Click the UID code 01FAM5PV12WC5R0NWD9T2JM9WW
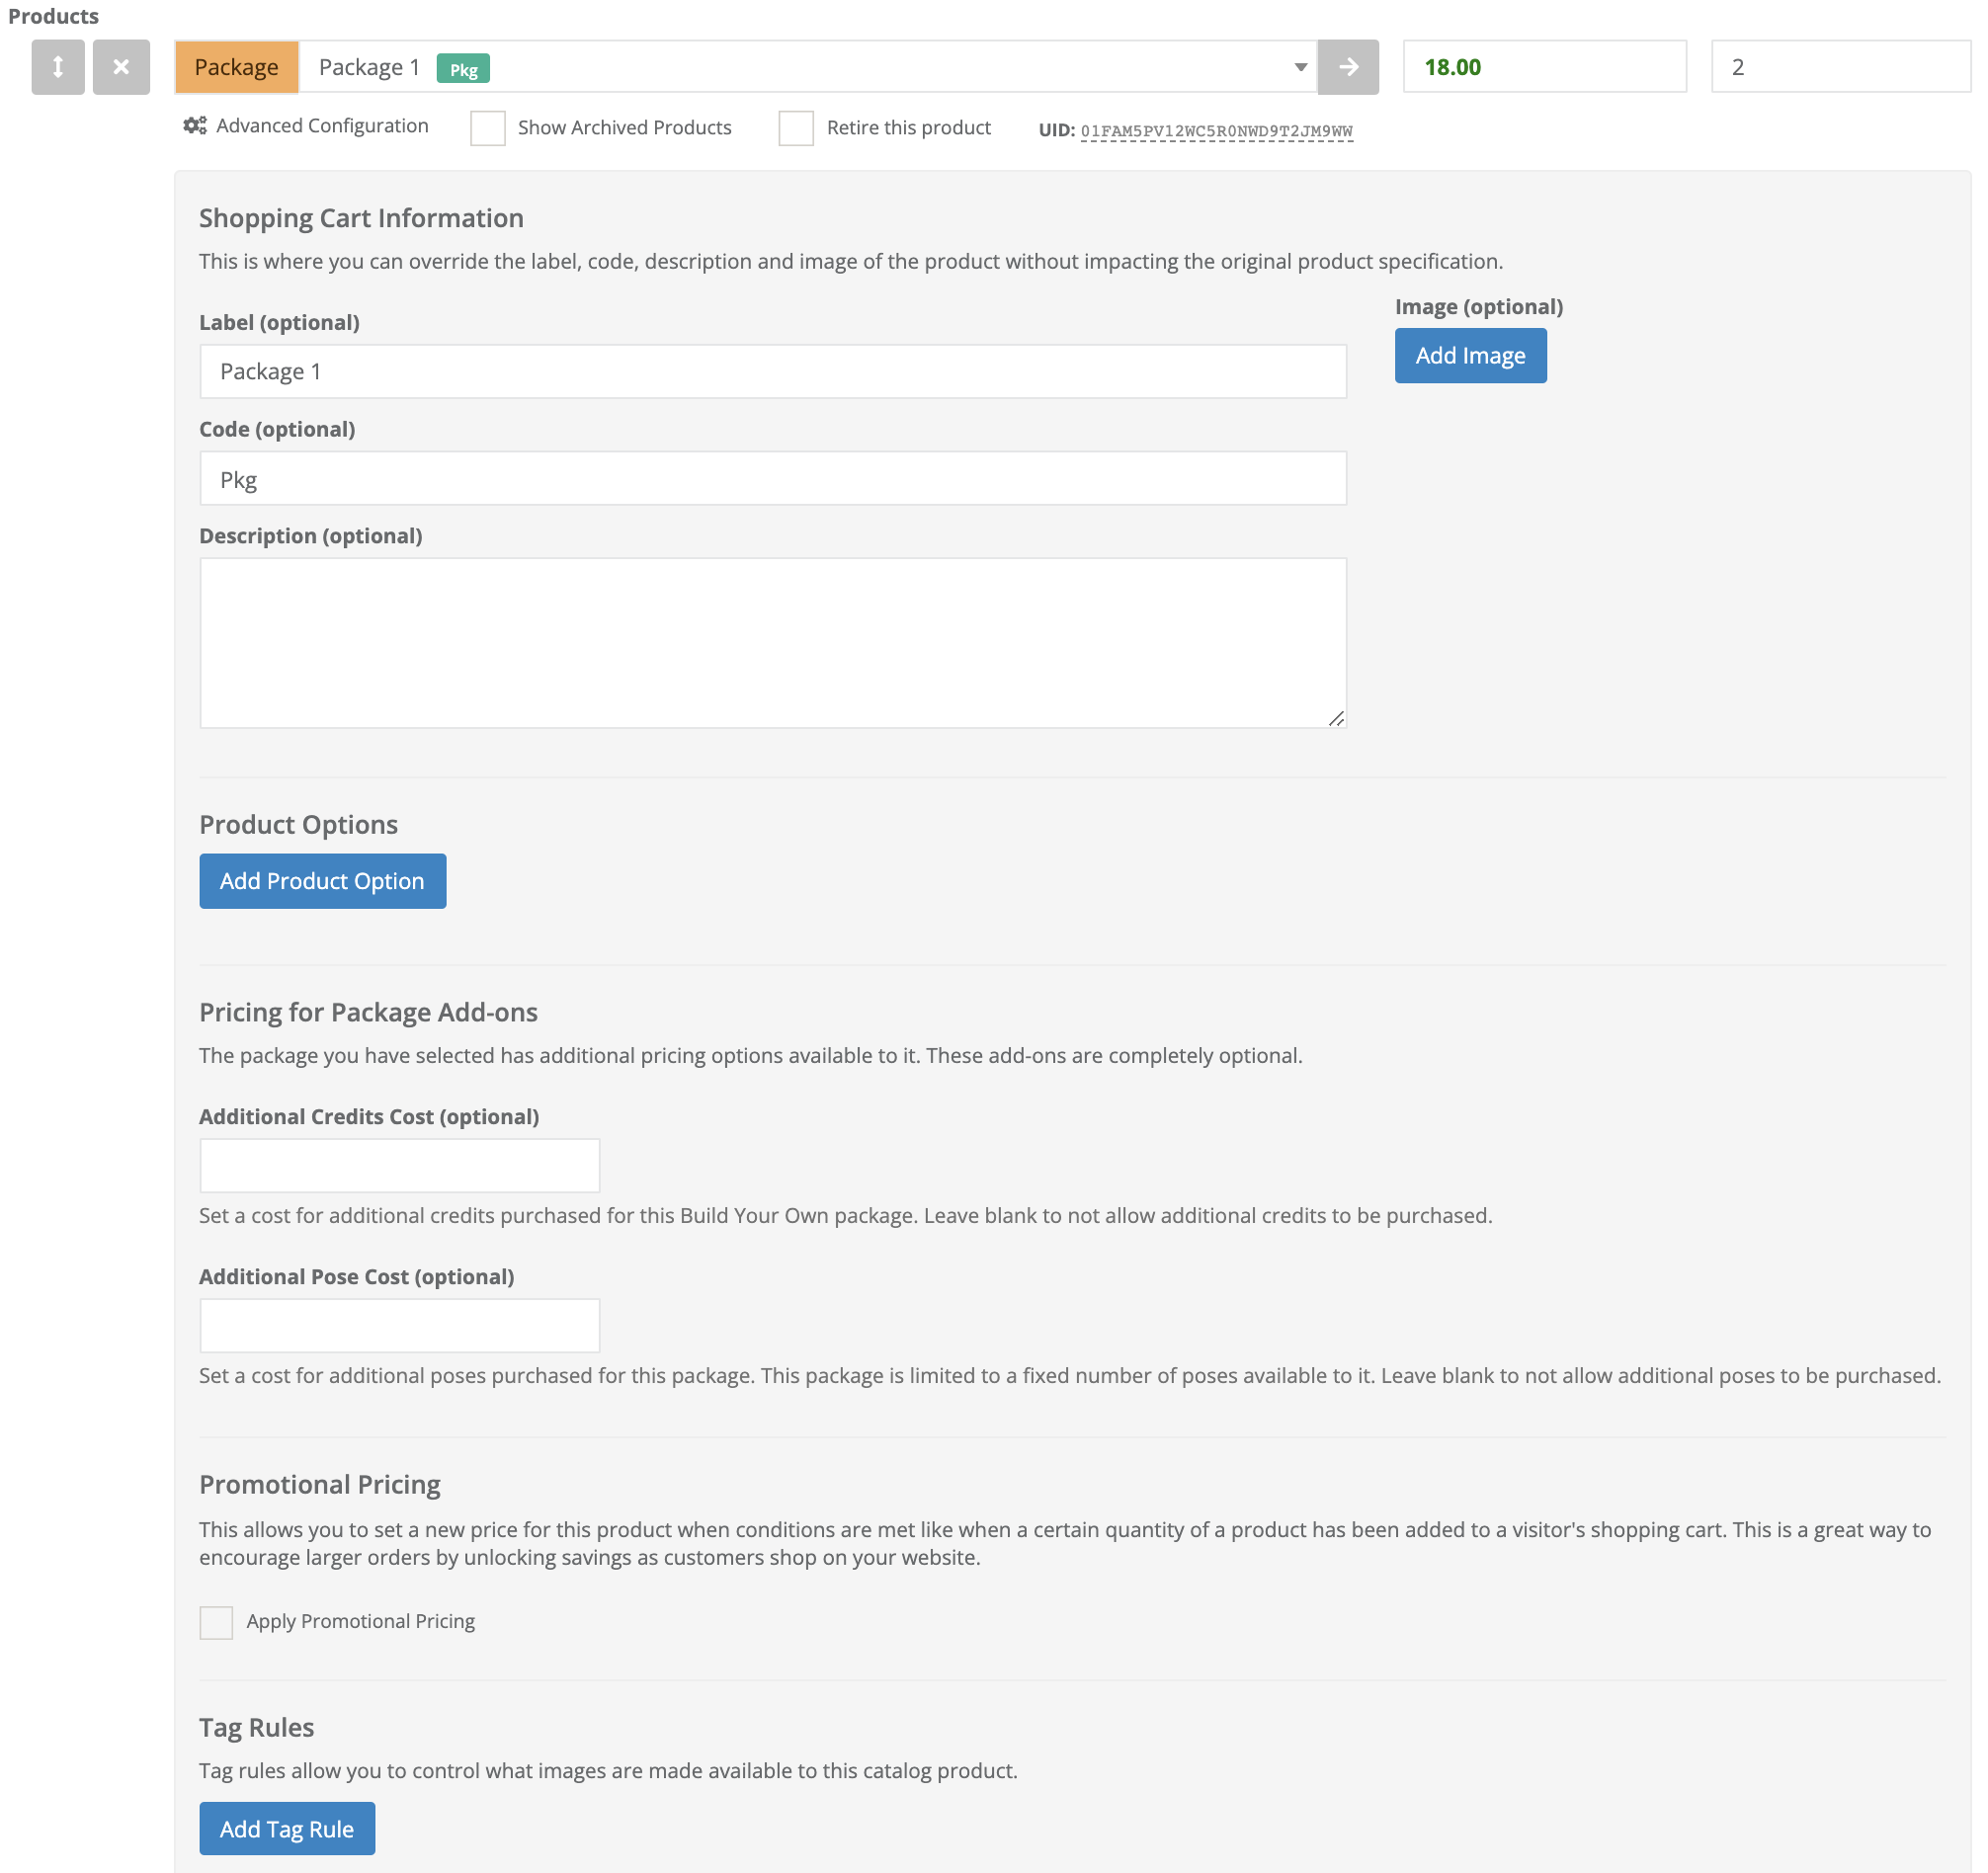This screenshot has height=1873, width=1988. [x=1216, y=131]
